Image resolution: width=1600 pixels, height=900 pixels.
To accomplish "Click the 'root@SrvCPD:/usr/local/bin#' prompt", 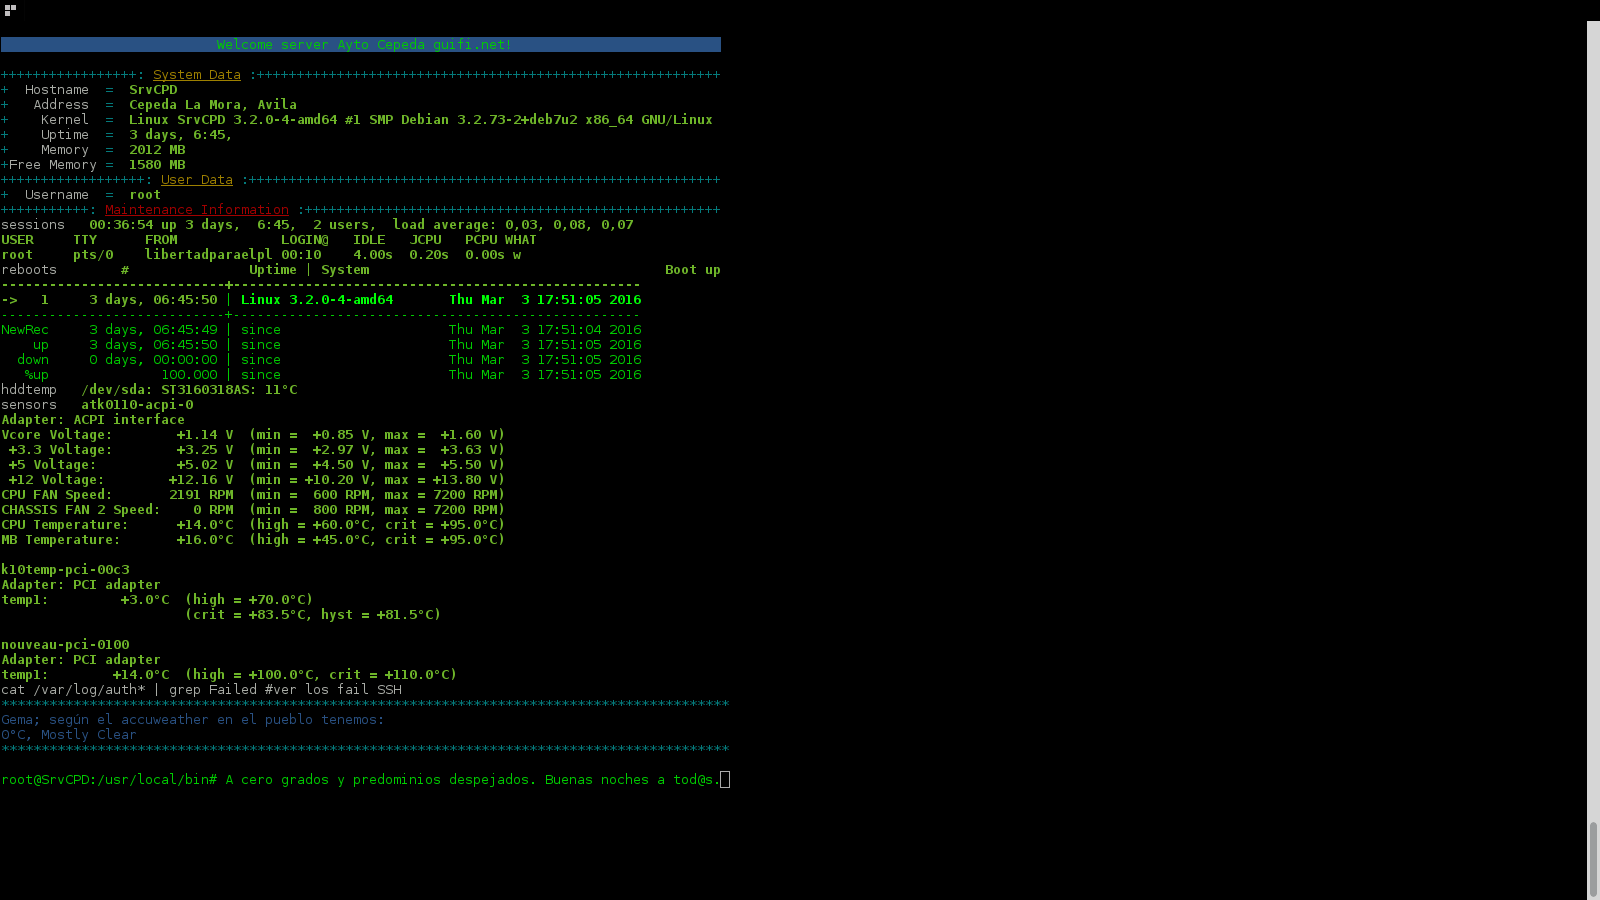I will (109, 780).
